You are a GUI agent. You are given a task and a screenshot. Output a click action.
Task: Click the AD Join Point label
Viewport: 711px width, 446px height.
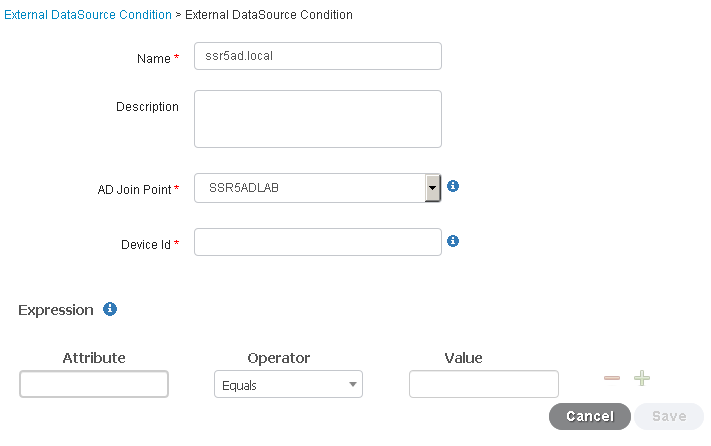[134, 189]
